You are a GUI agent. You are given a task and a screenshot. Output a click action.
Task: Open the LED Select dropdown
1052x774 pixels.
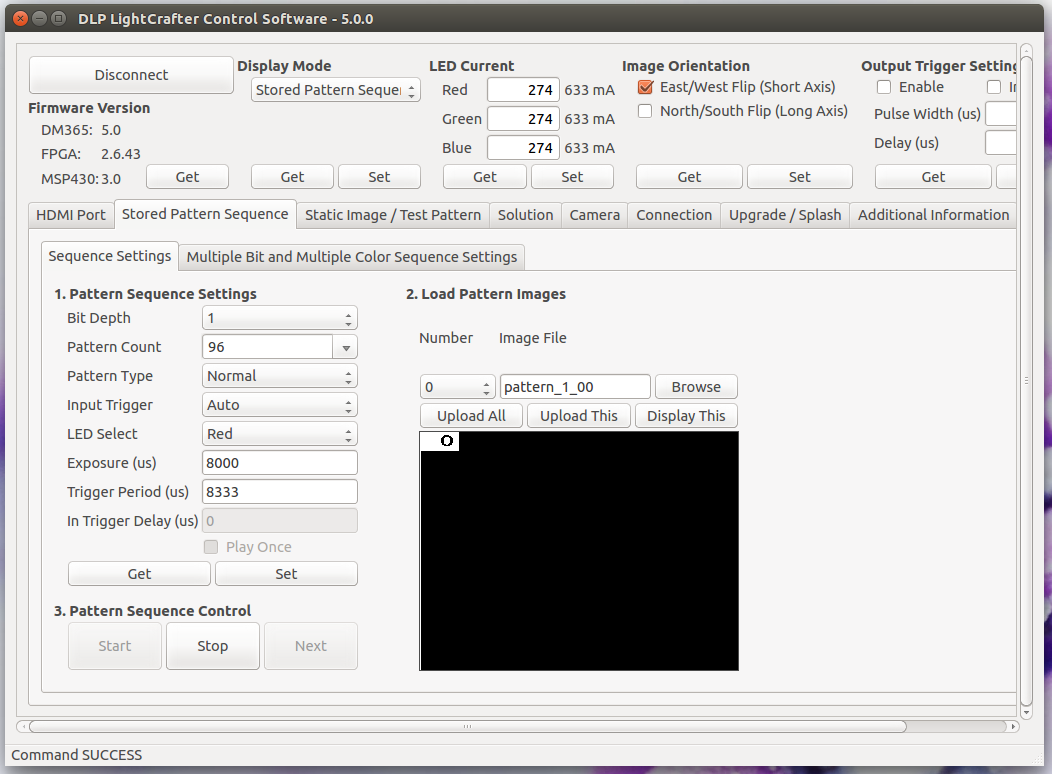[x=279, y=434]
